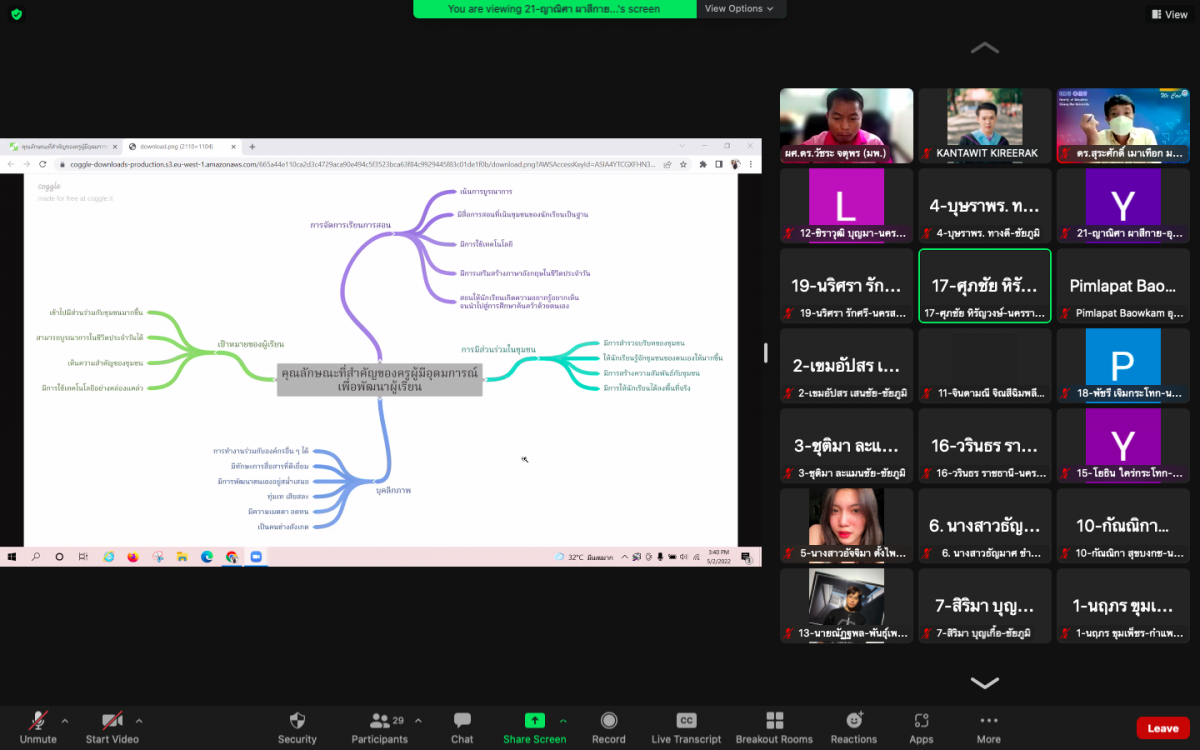
Task: Click Firefox icon in shared taskbar
Action: pyautogui.click(x=133, y=557)
